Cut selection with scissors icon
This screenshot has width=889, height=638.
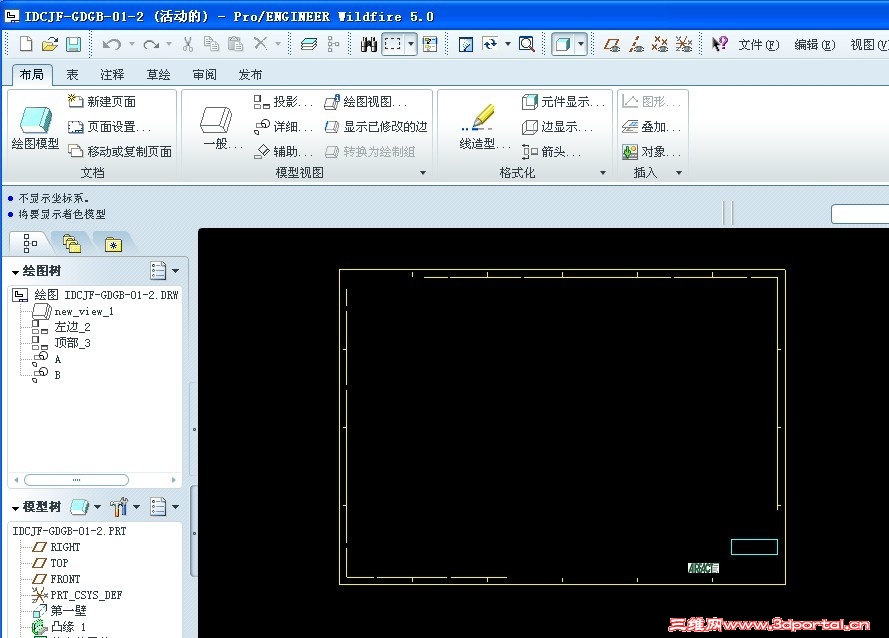tap(188, 44)
